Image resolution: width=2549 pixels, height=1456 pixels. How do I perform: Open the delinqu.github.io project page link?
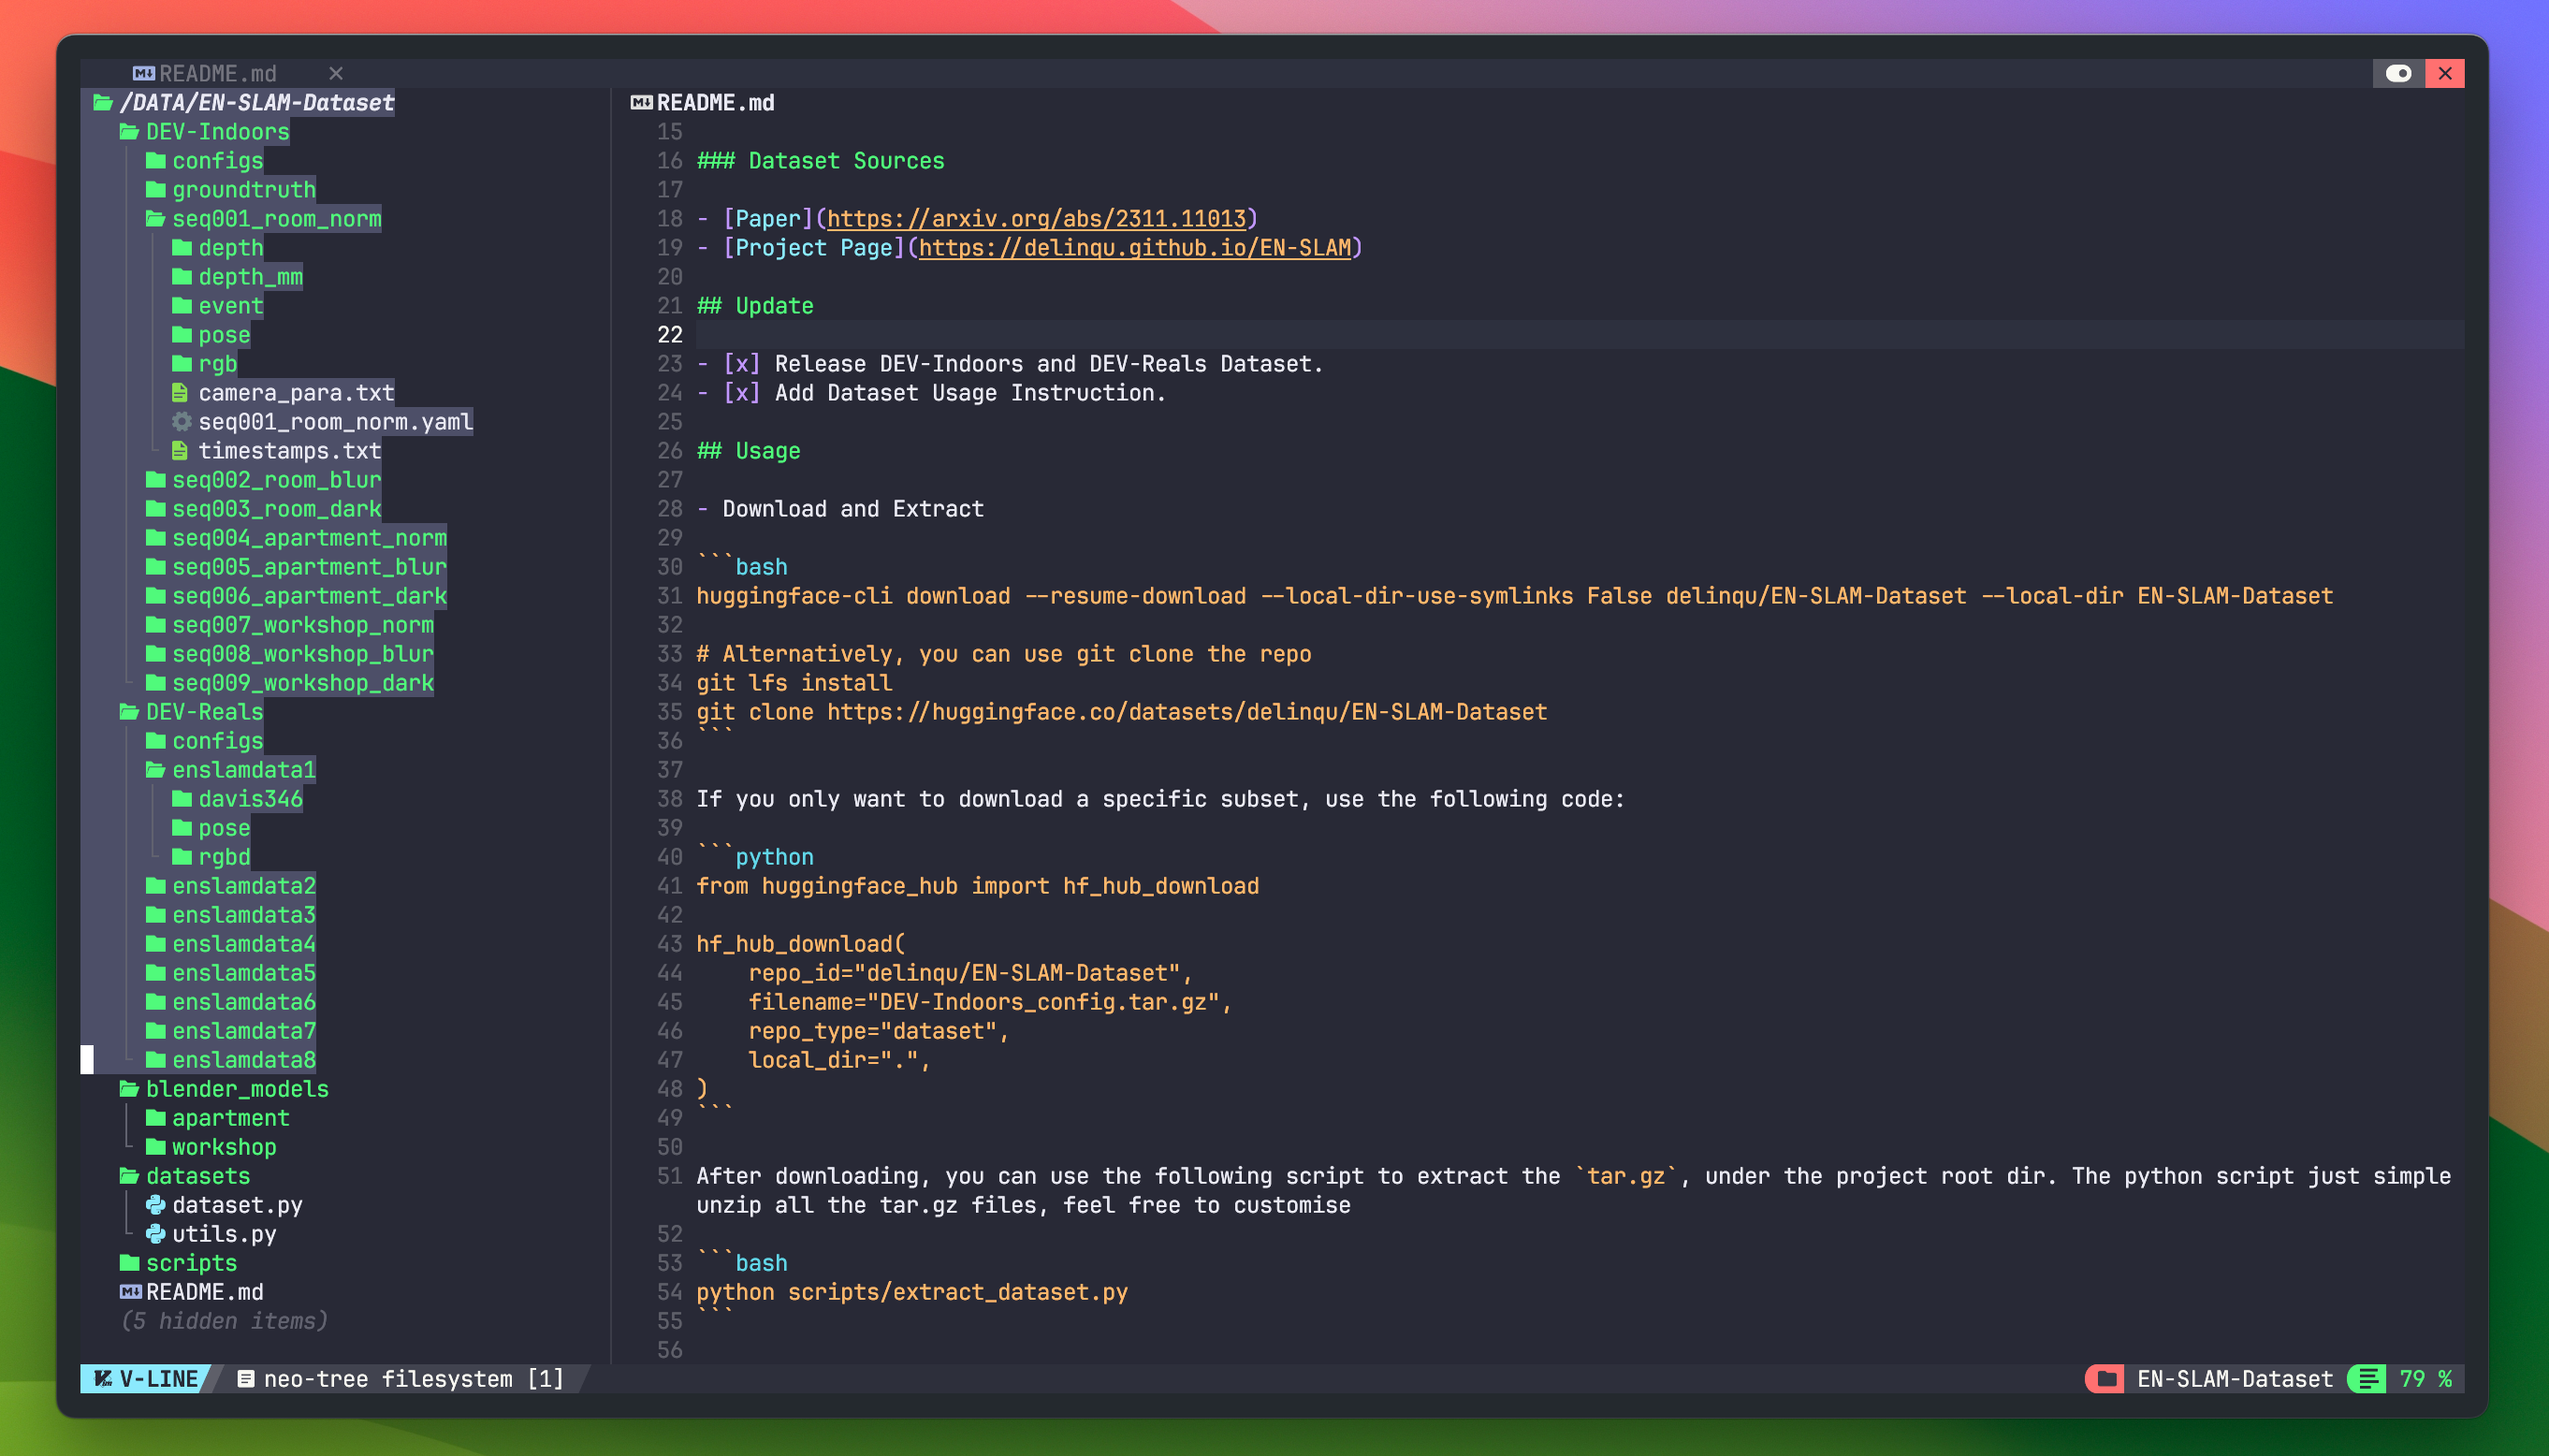1134,248
